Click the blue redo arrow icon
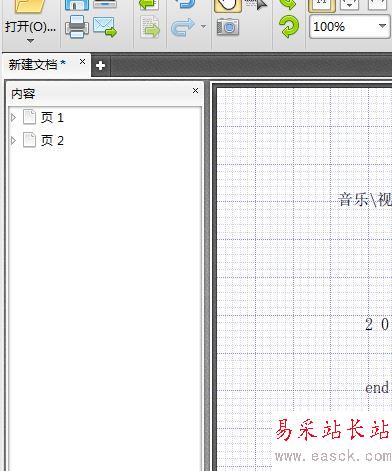 click(183, 27)
